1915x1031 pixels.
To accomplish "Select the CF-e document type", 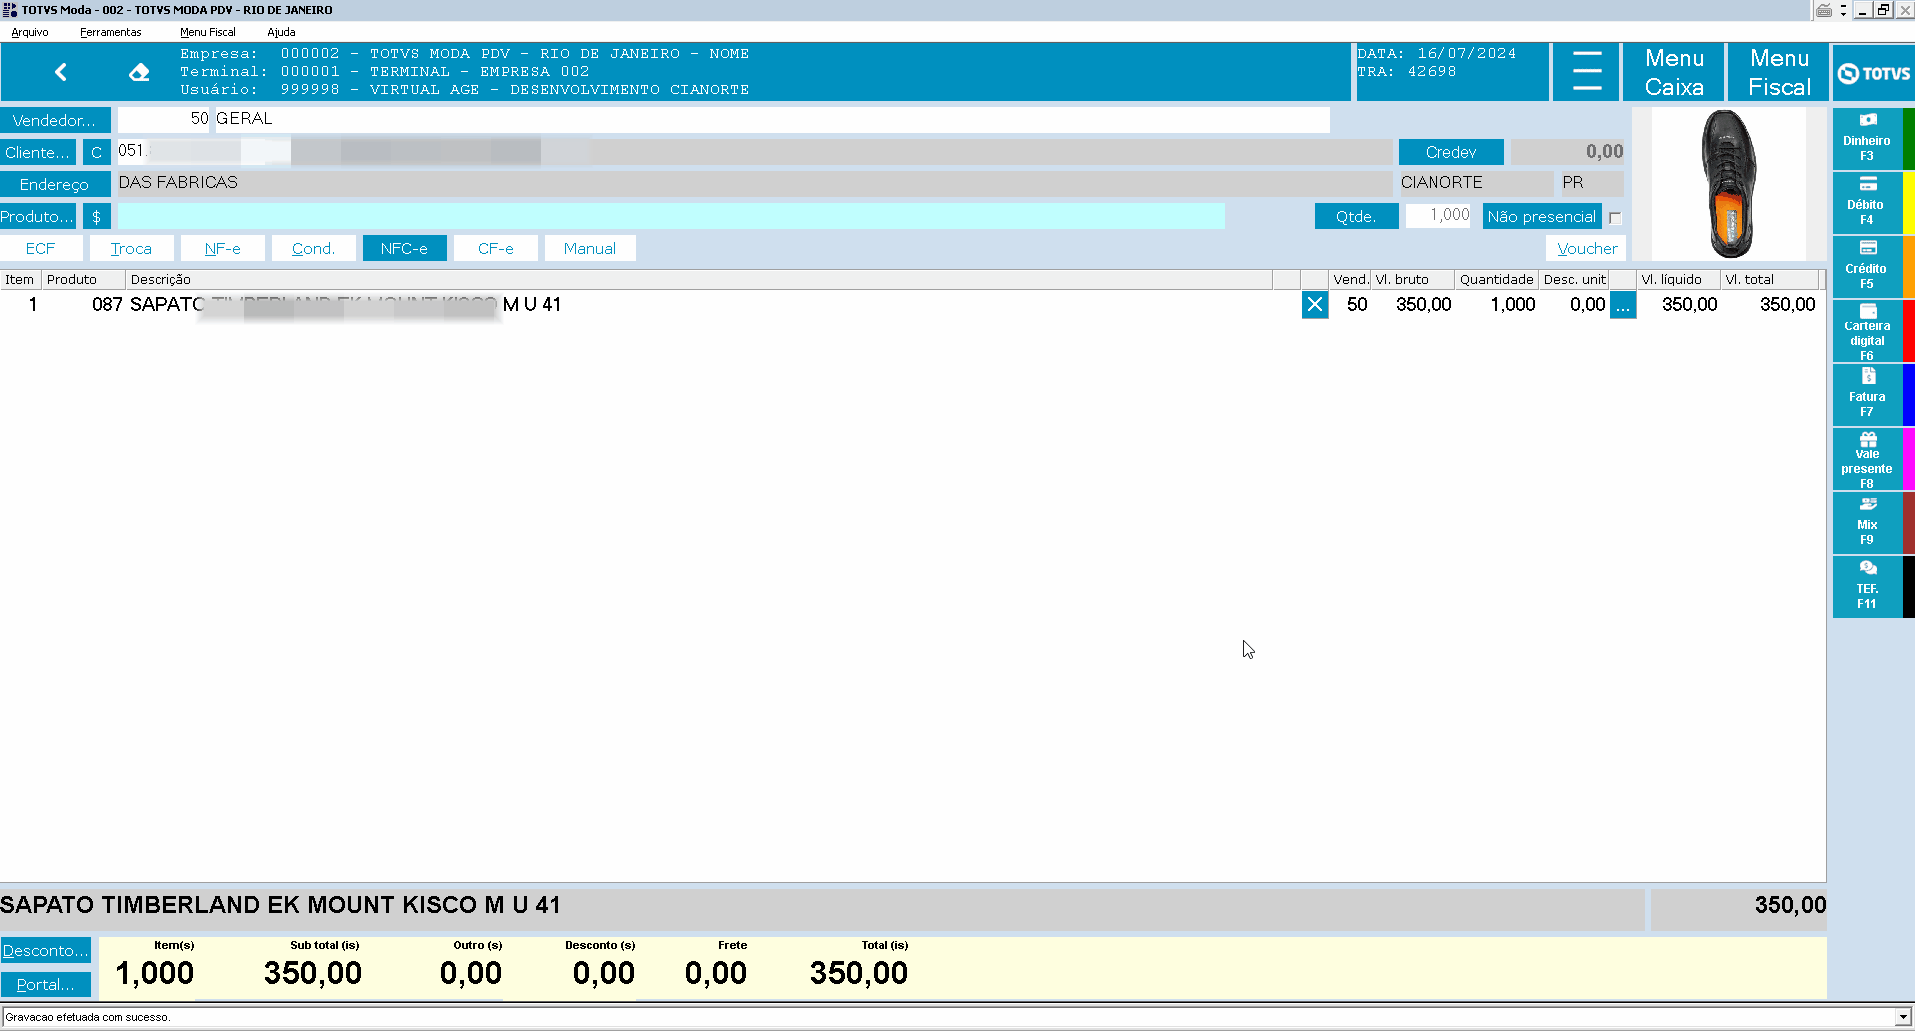I will point(496,249).
